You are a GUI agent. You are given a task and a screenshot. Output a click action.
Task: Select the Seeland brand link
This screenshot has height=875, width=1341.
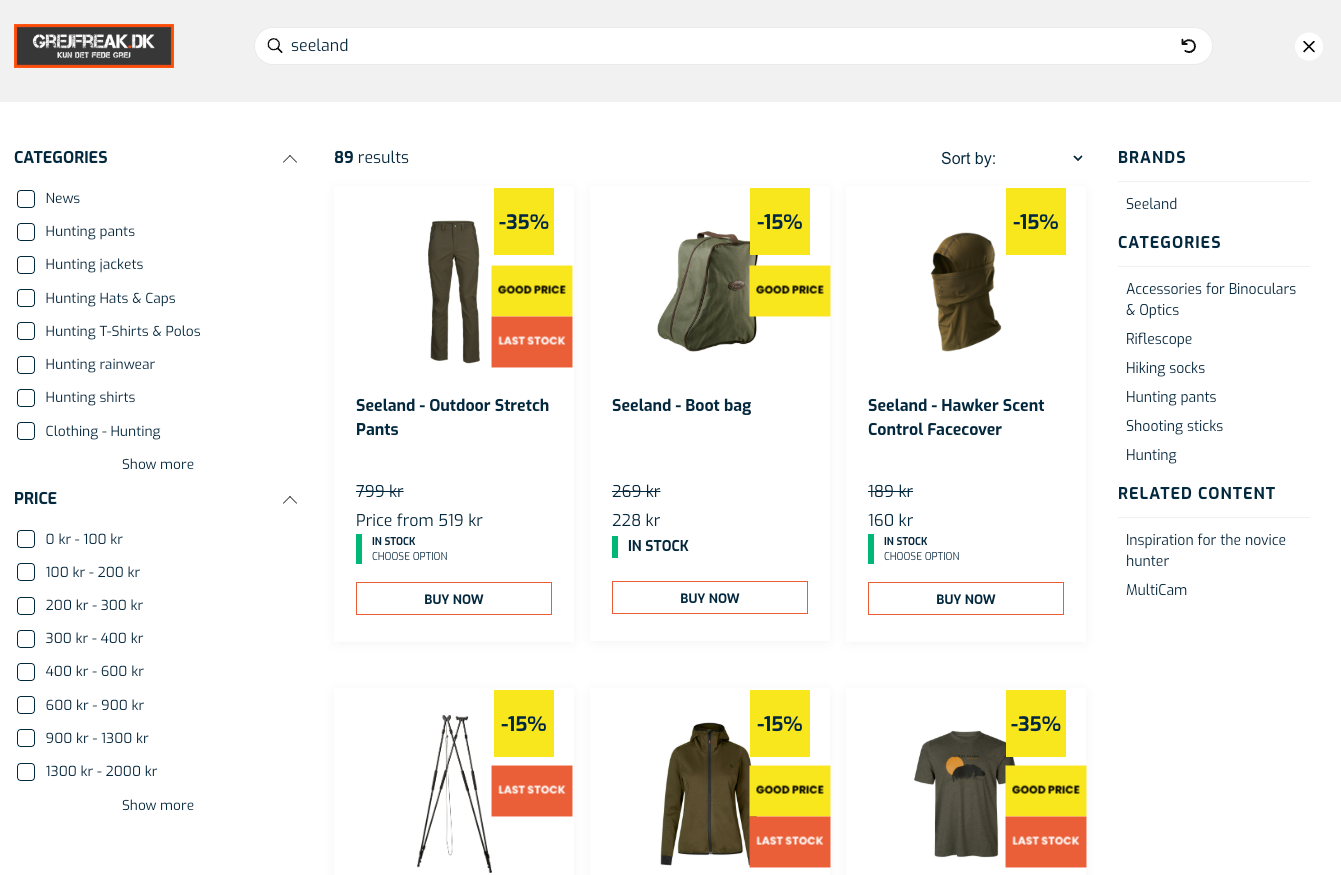[1151, 204]
